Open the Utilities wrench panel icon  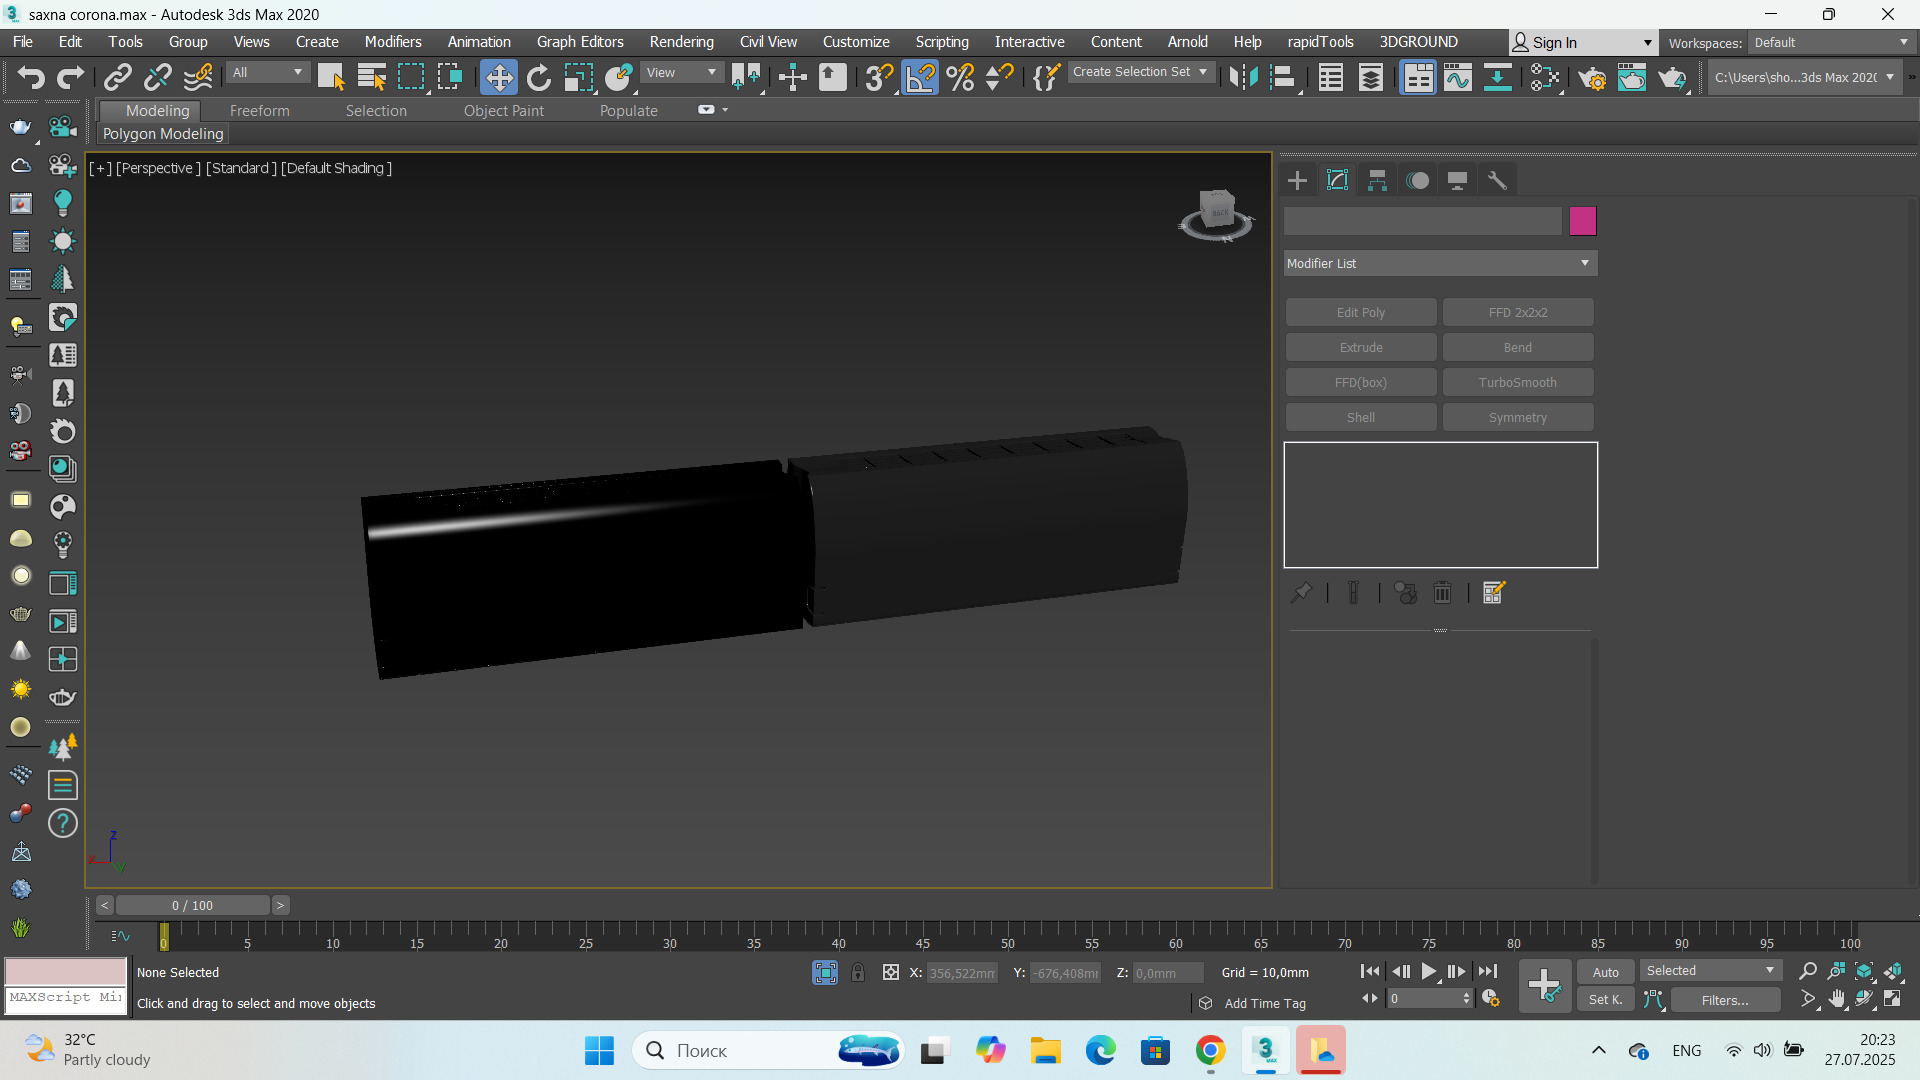click(x=1497, y=180)
